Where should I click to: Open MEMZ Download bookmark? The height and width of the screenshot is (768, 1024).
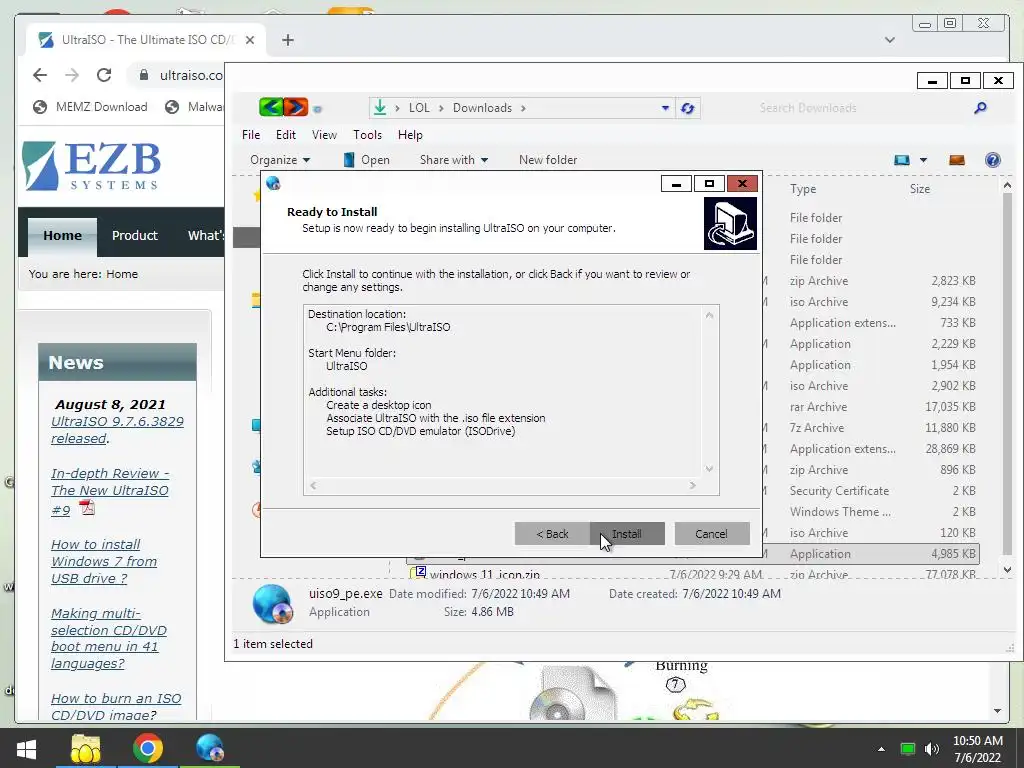[x=91, y=106]
